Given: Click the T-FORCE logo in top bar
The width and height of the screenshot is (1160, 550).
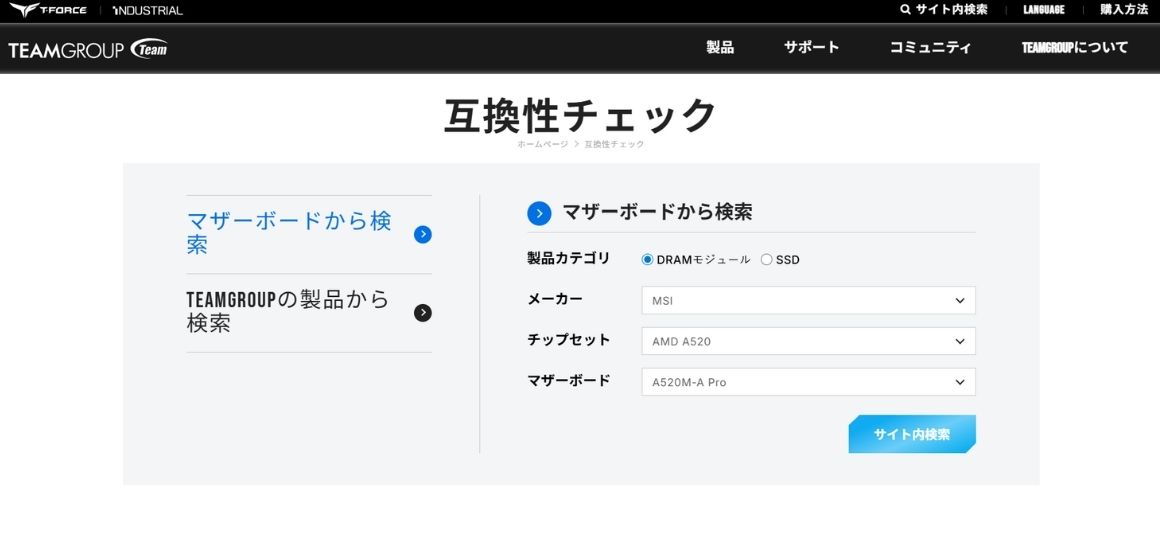Looking at the screenshot, I should pos(48,10).
